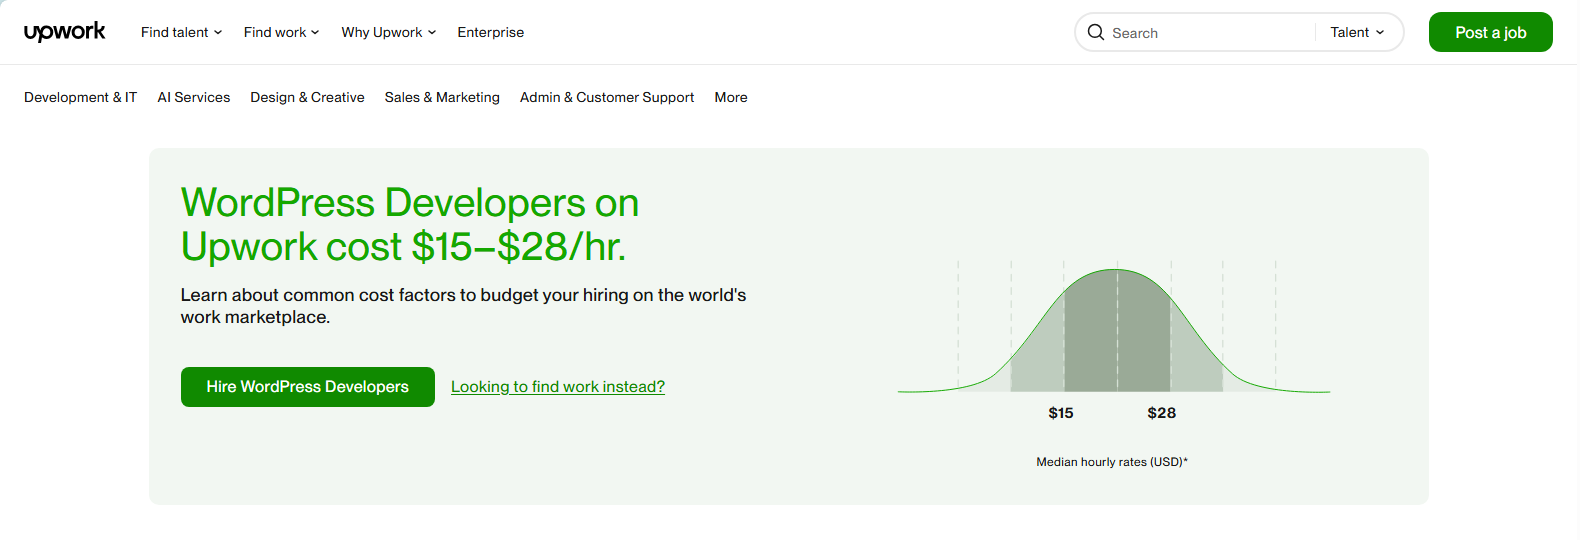The image size is (1580, 540).
Task: Click the Post a job button
Action: (1490, 32)
